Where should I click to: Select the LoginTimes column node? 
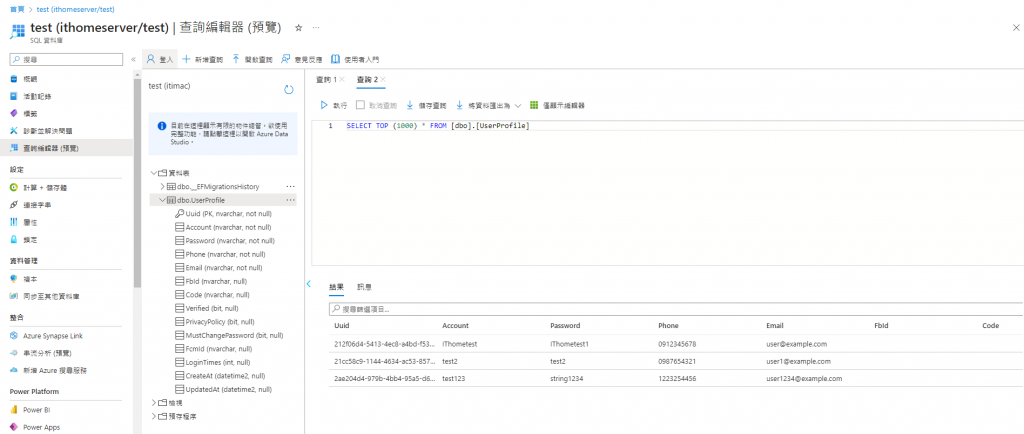point(214,362)
